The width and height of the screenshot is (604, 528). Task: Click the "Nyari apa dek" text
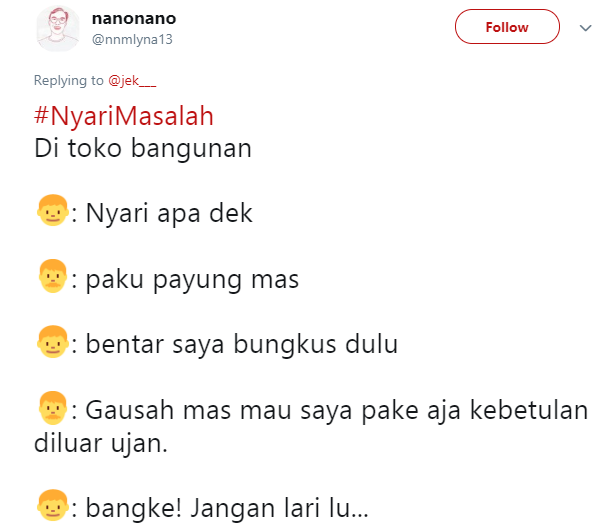(x=169, y=213)
